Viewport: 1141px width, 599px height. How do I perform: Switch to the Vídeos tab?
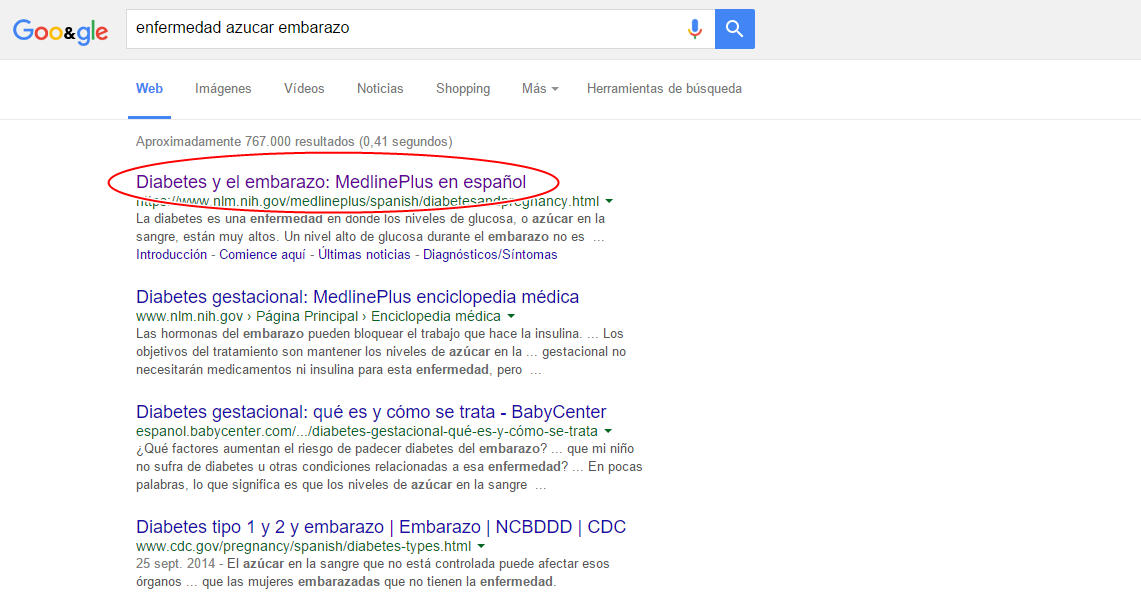click(304, 89)
